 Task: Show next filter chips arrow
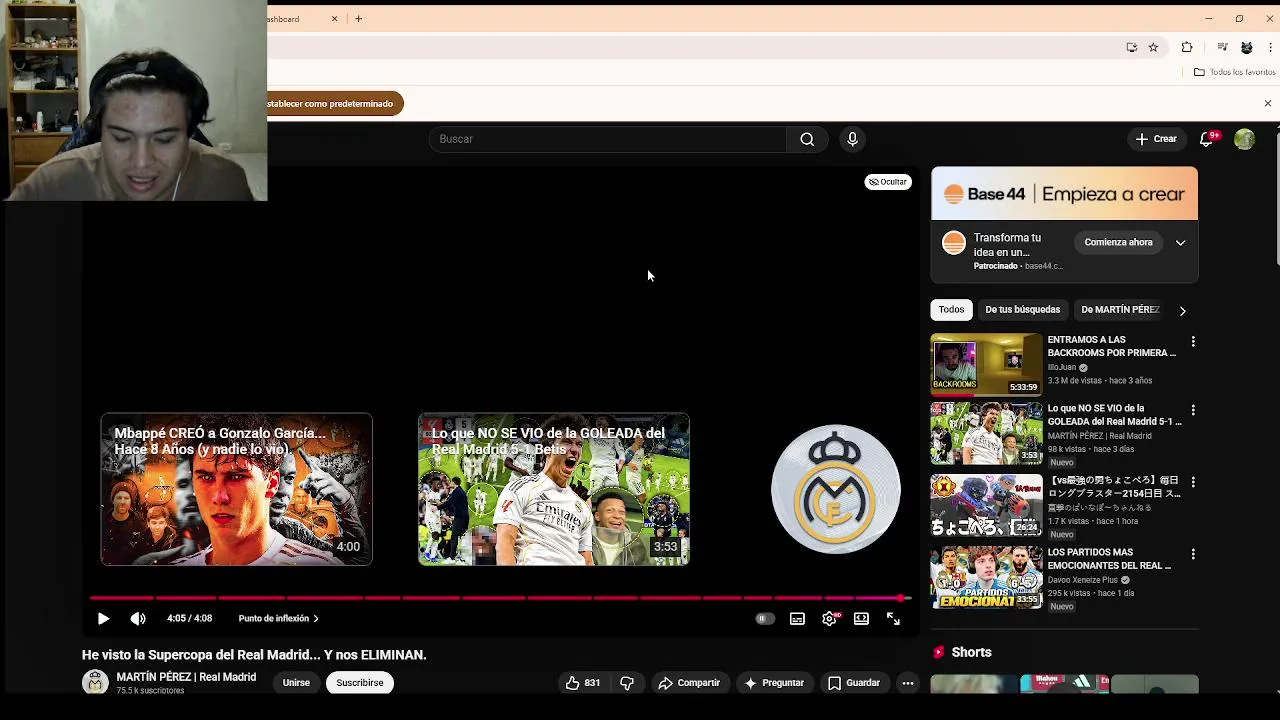[1182, 311]
